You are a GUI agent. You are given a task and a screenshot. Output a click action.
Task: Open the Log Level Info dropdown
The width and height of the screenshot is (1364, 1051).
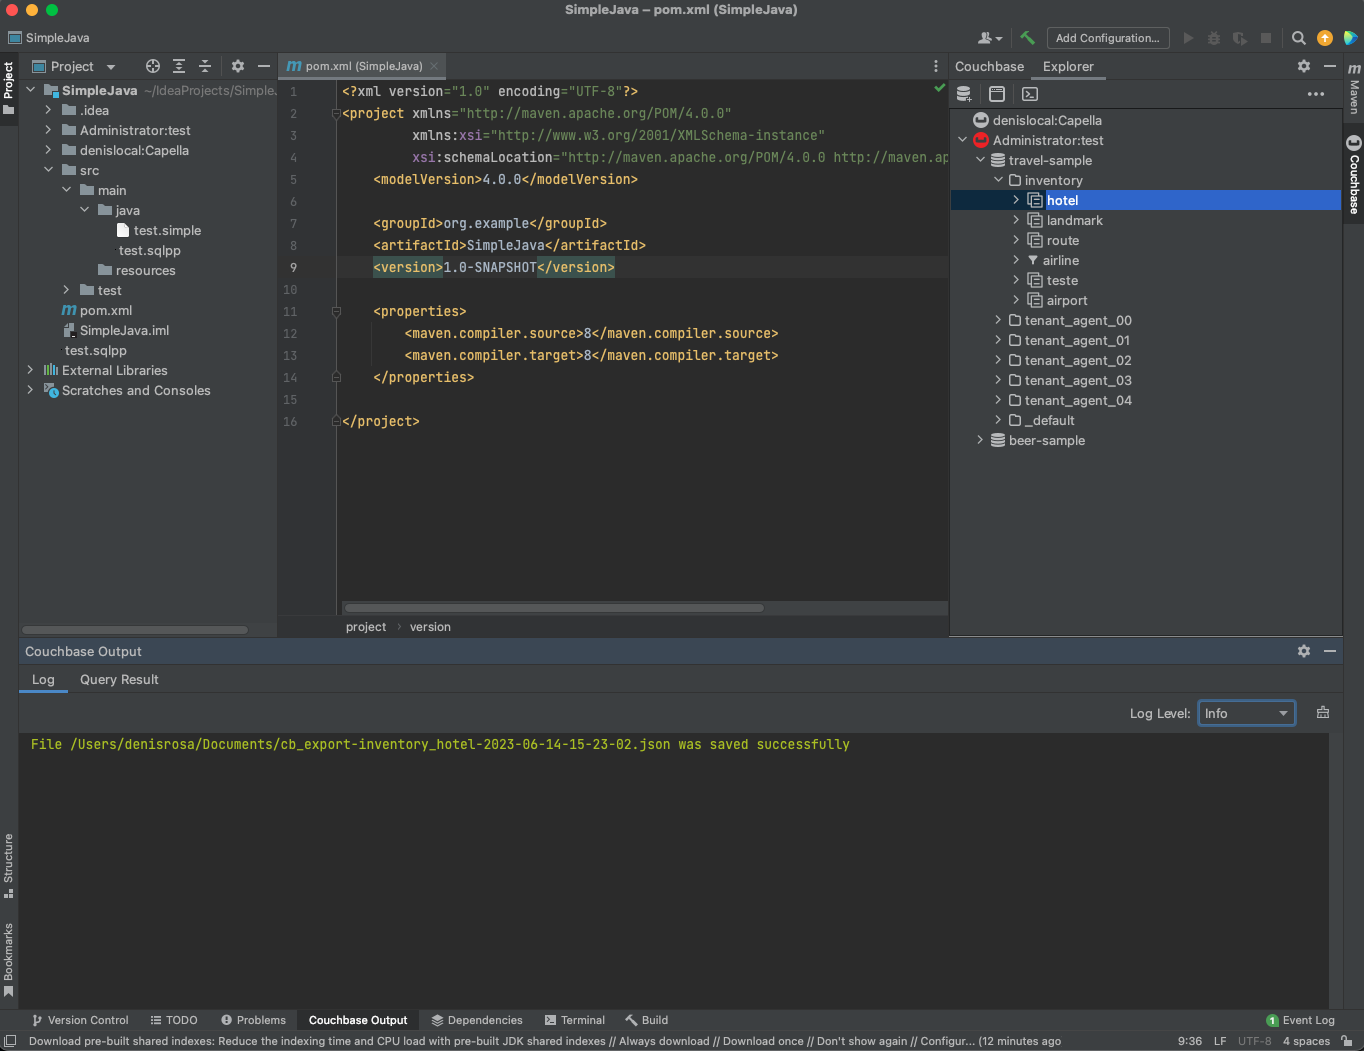tap(1246, 713)
